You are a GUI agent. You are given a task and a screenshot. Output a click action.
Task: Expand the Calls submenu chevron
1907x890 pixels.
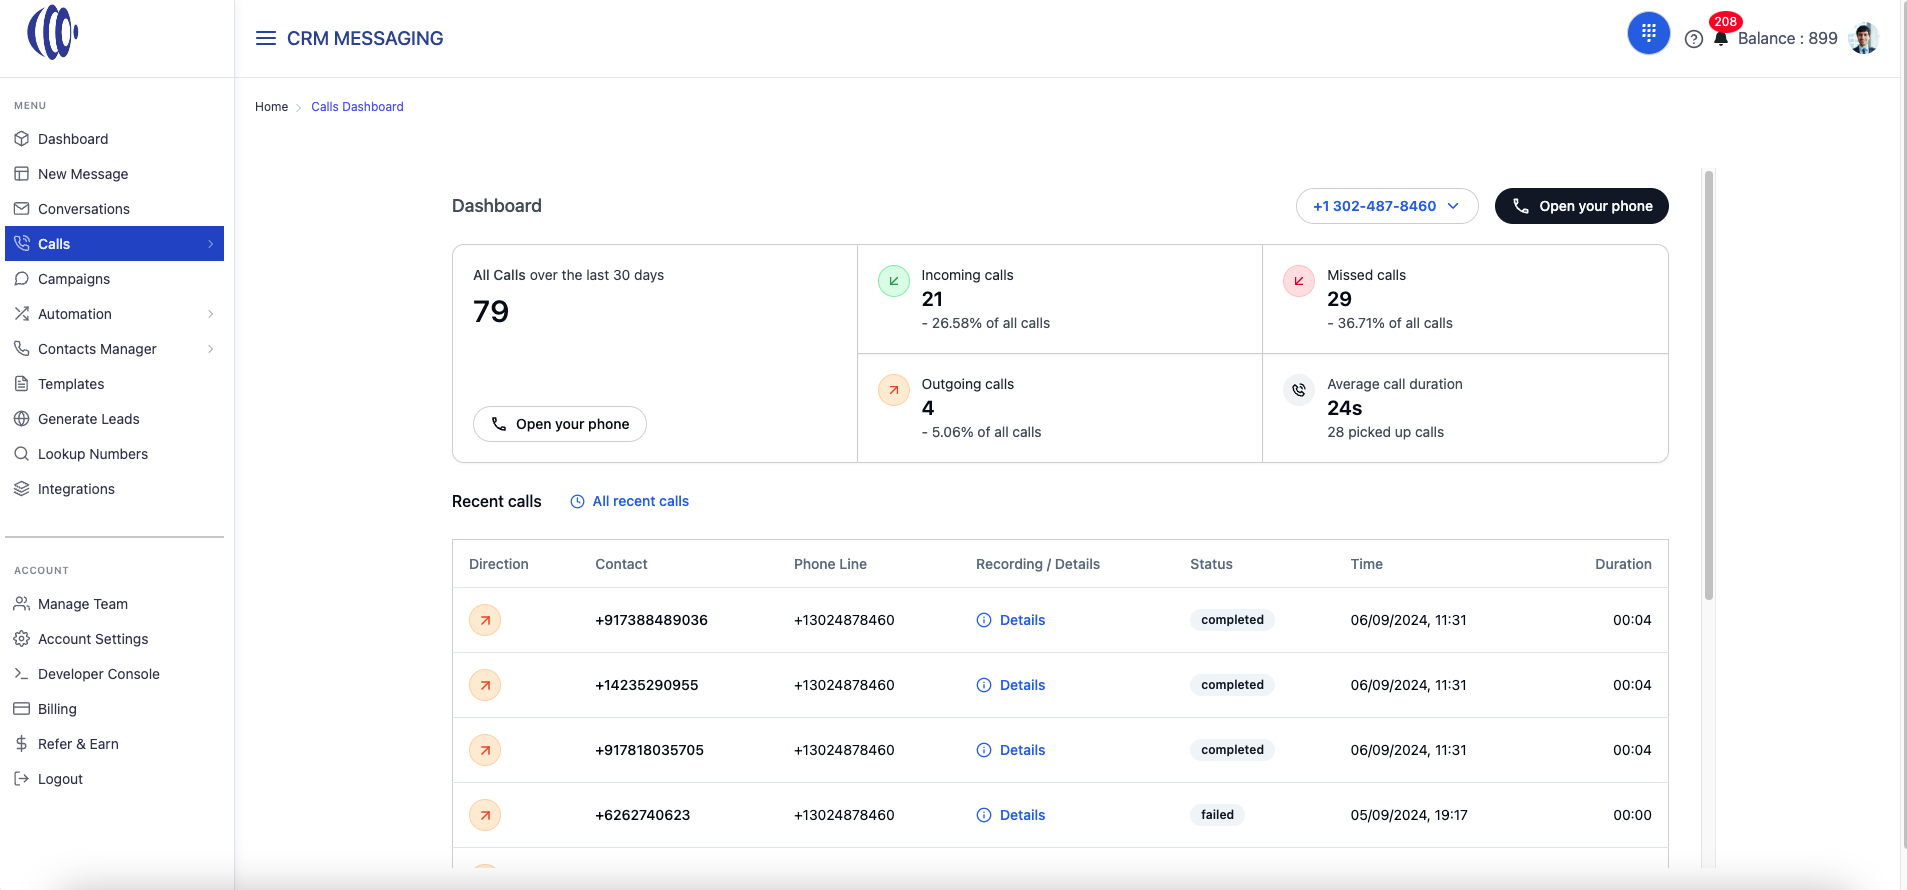pos(211,244)
